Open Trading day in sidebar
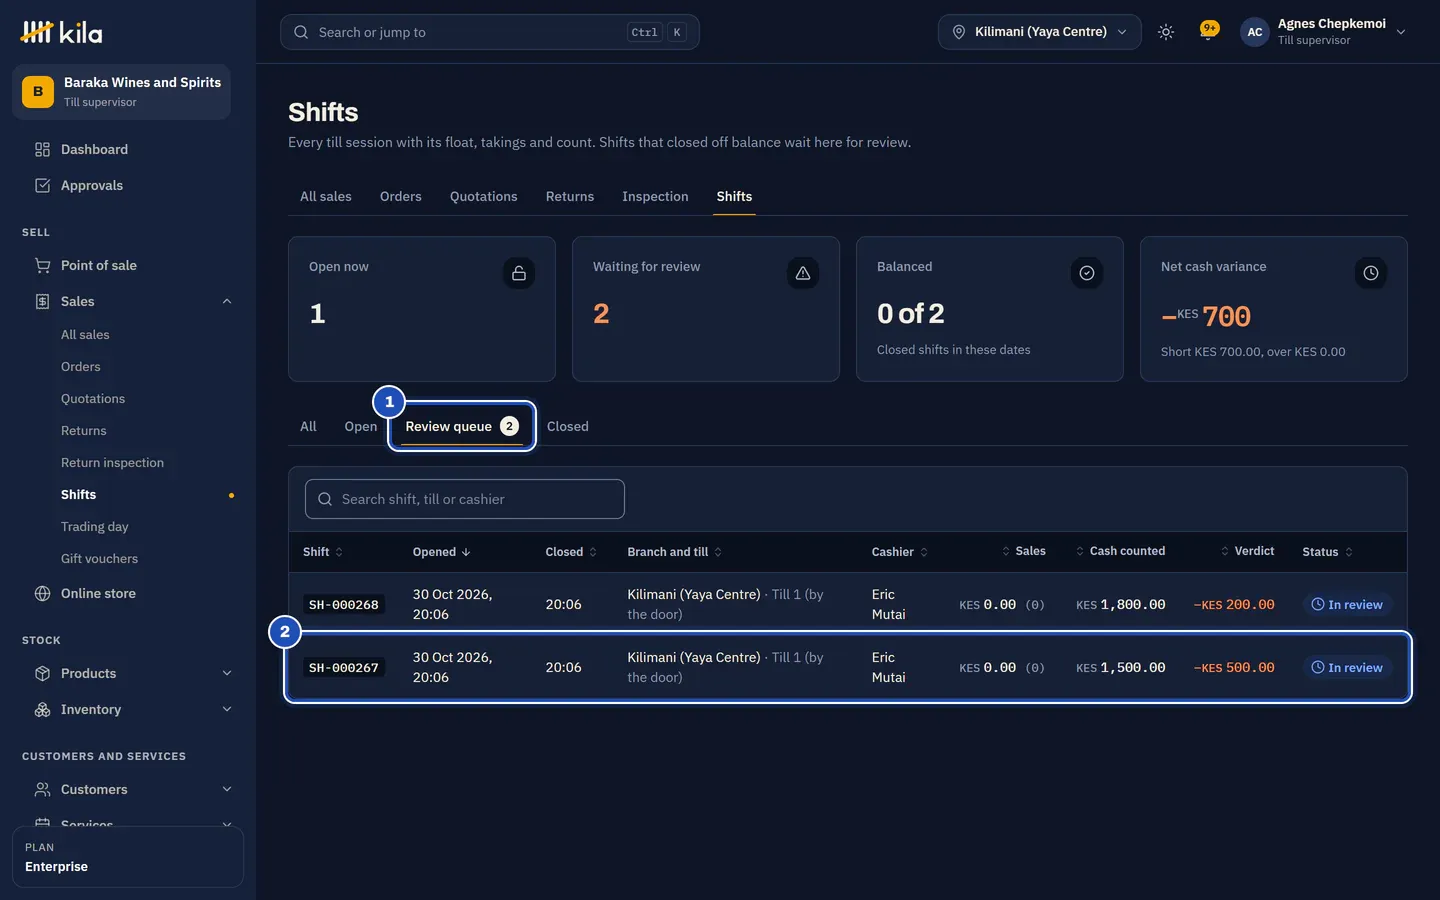The width and height of the screenshot is (1440, 900). pyautogui.click(x=95, y=527)
